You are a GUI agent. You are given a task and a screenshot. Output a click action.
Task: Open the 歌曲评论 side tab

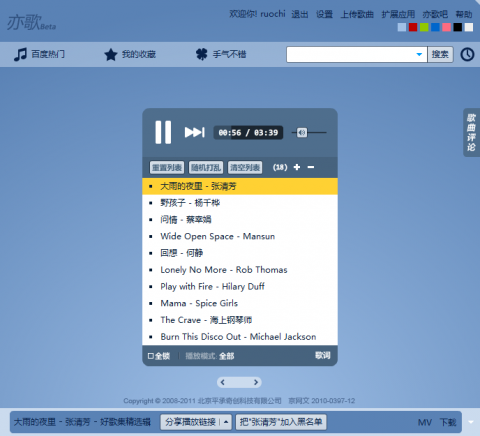(471, 132)
